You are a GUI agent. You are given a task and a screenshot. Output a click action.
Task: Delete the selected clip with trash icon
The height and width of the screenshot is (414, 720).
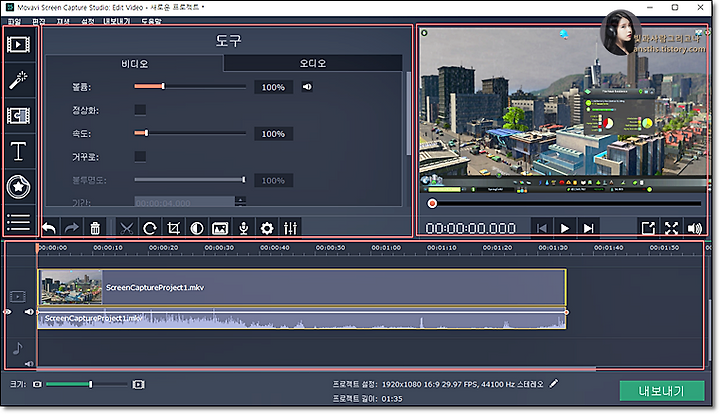click(x=95, y=228)
